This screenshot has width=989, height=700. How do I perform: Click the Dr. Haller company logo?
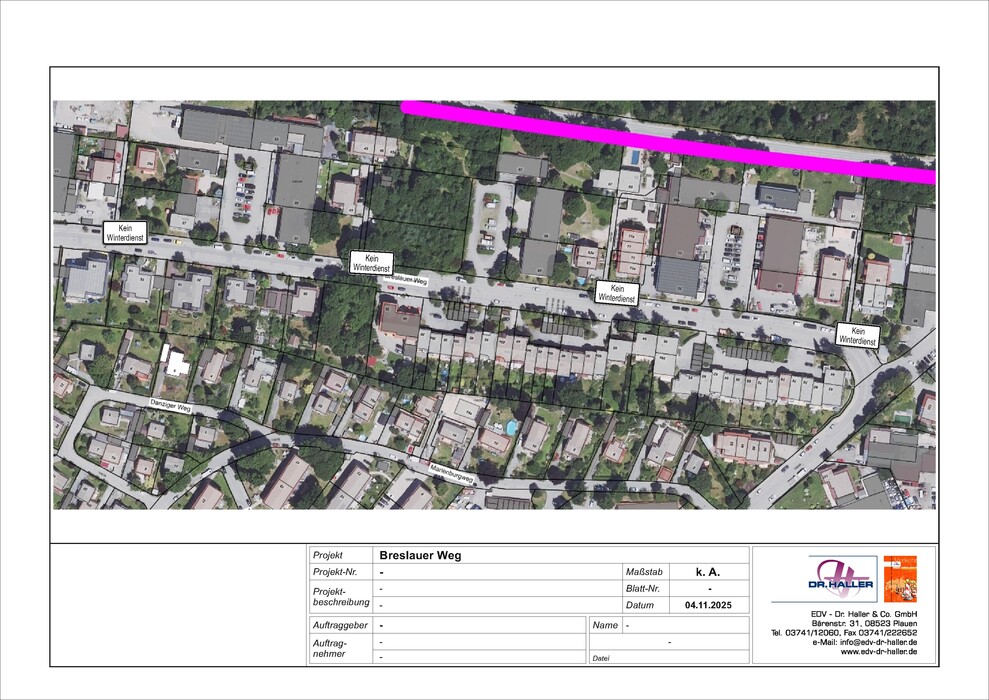[841, 579]
